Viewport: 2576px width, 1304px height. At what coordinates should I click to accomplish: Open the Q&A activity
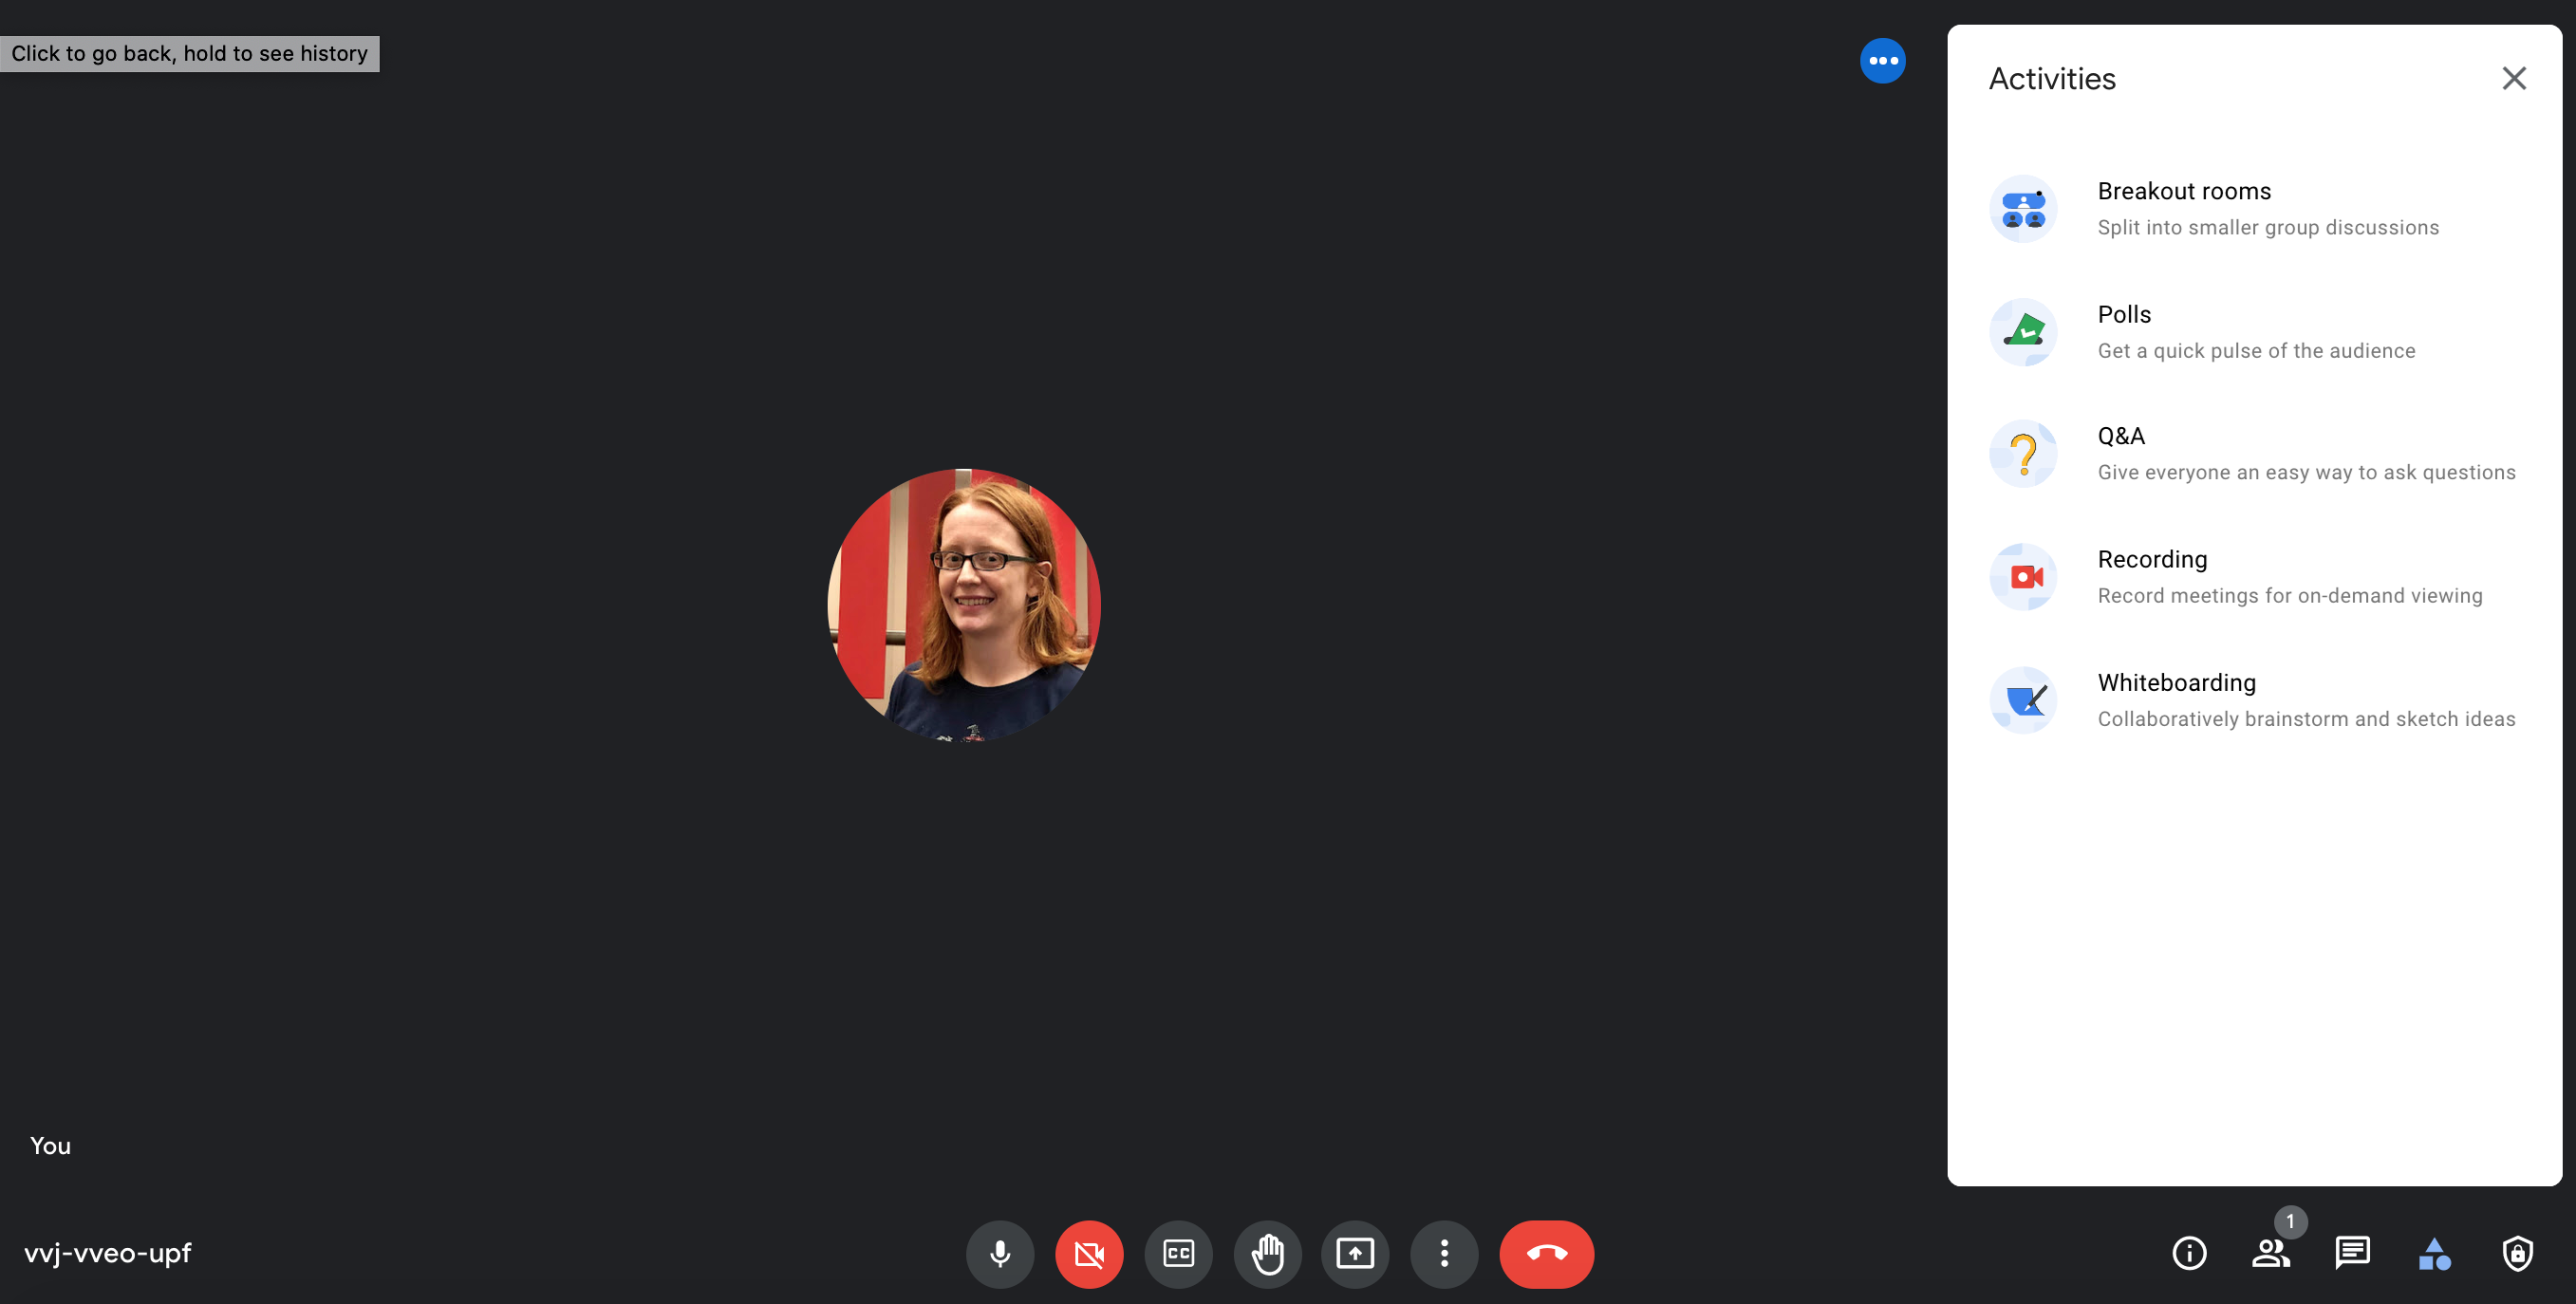tap(2253, 453)
